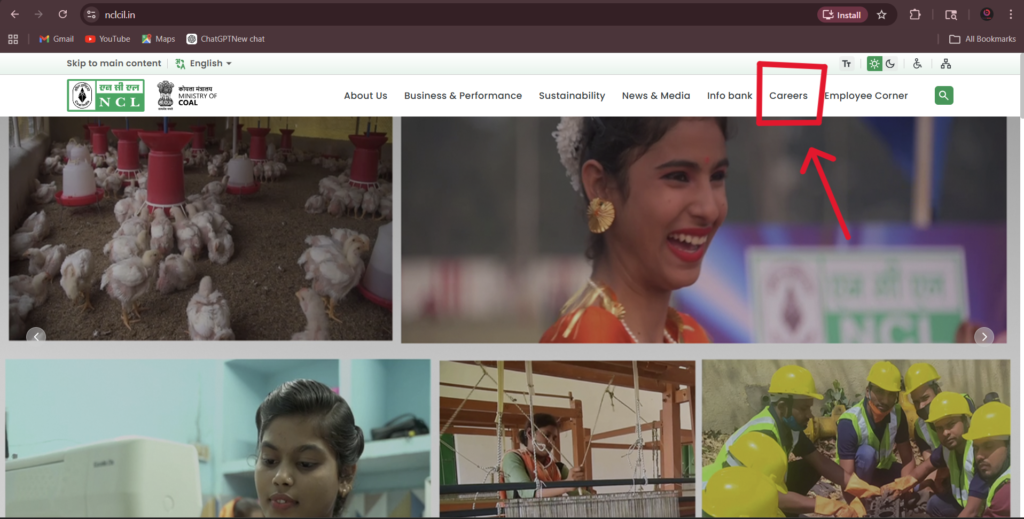
Task: Switch to dark mode moon toggle
Action: 890,64
